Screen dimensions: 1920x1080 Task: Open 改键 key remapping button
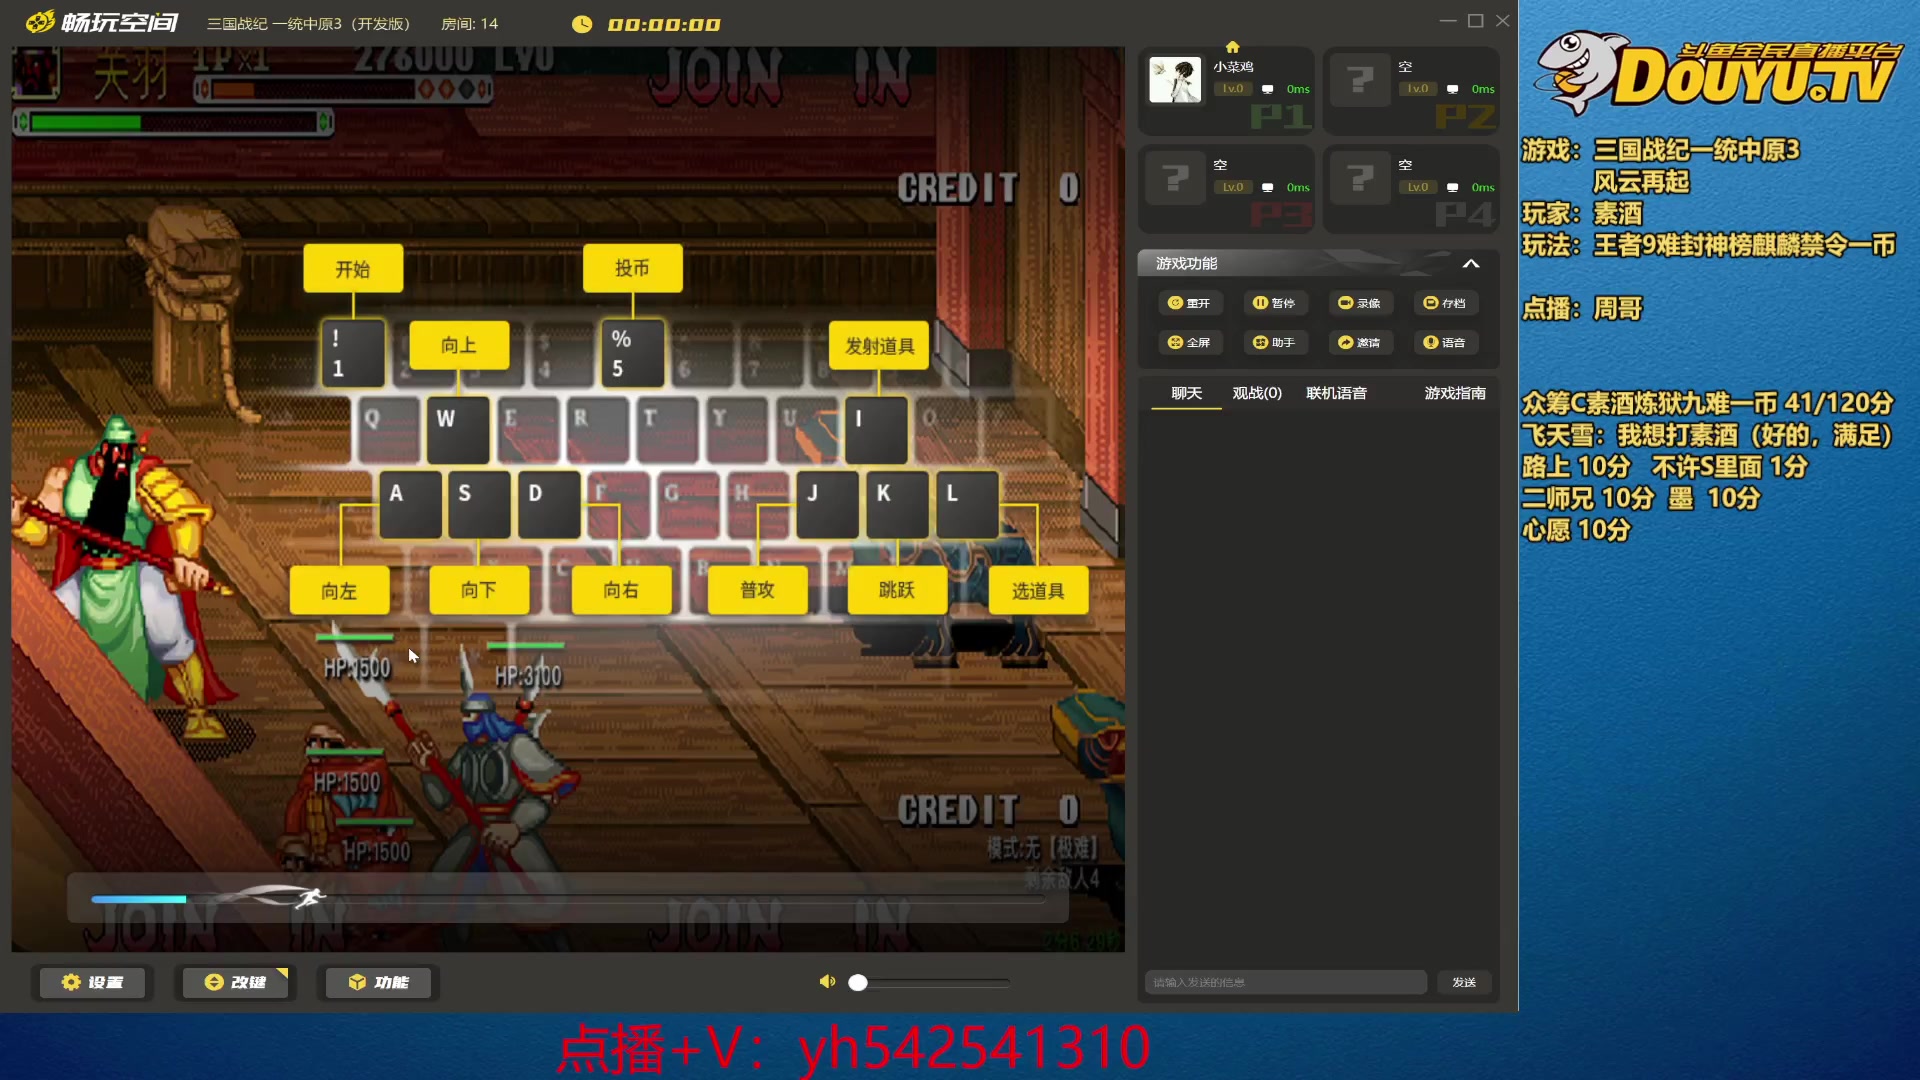tap(236, 982)
